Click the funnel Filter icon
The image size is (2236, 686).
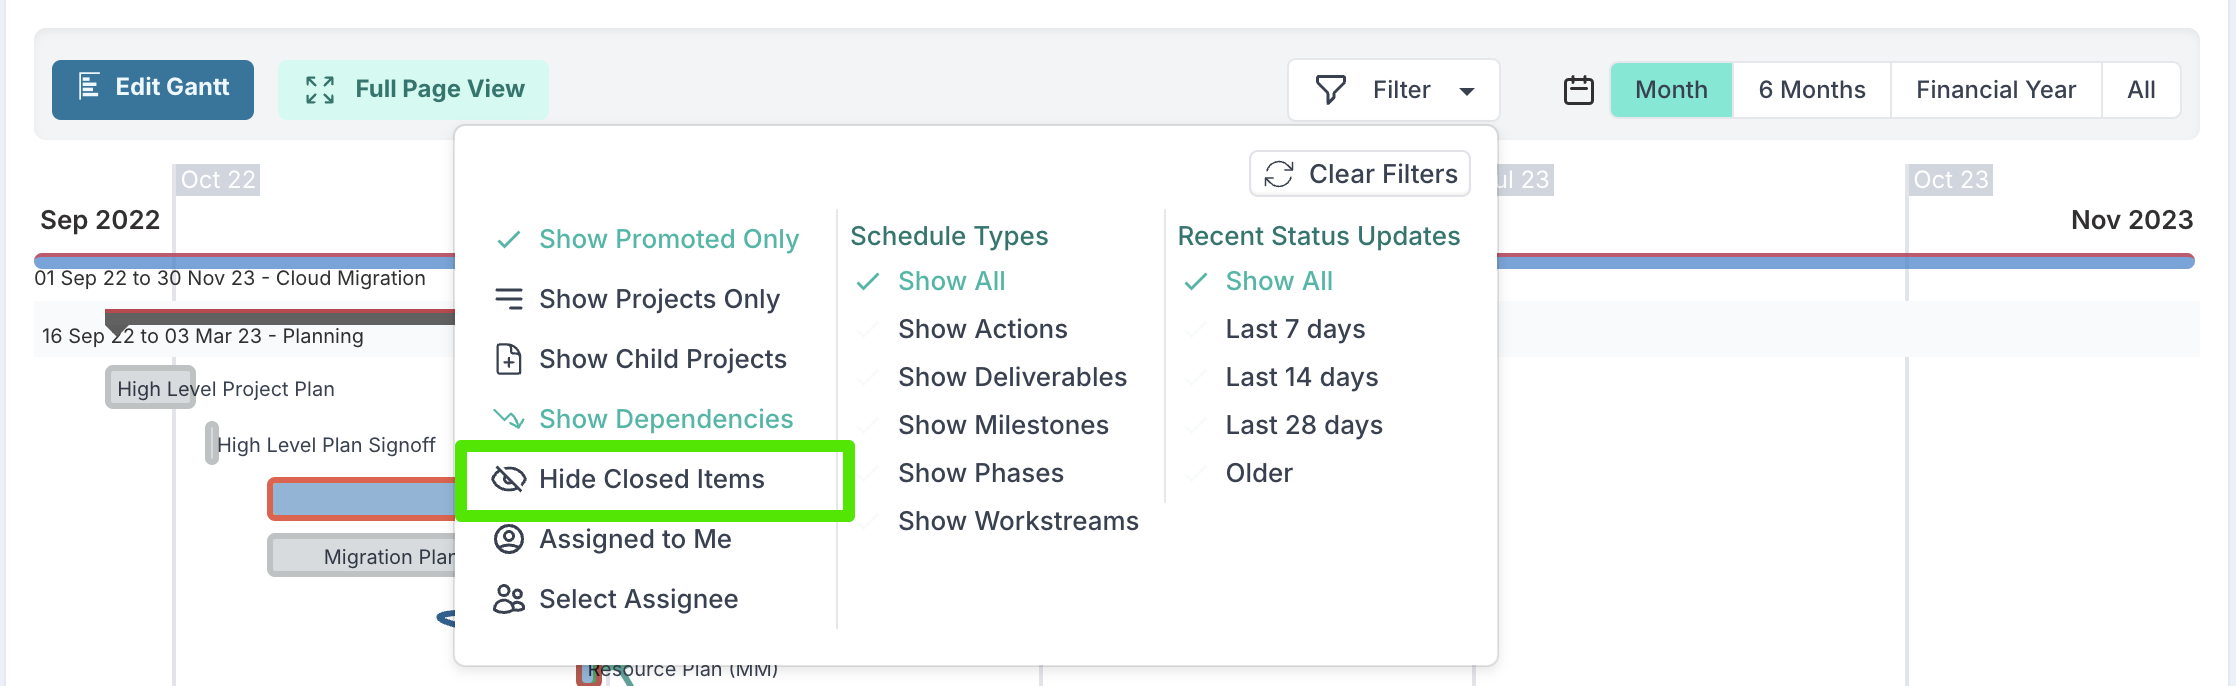1330,90
